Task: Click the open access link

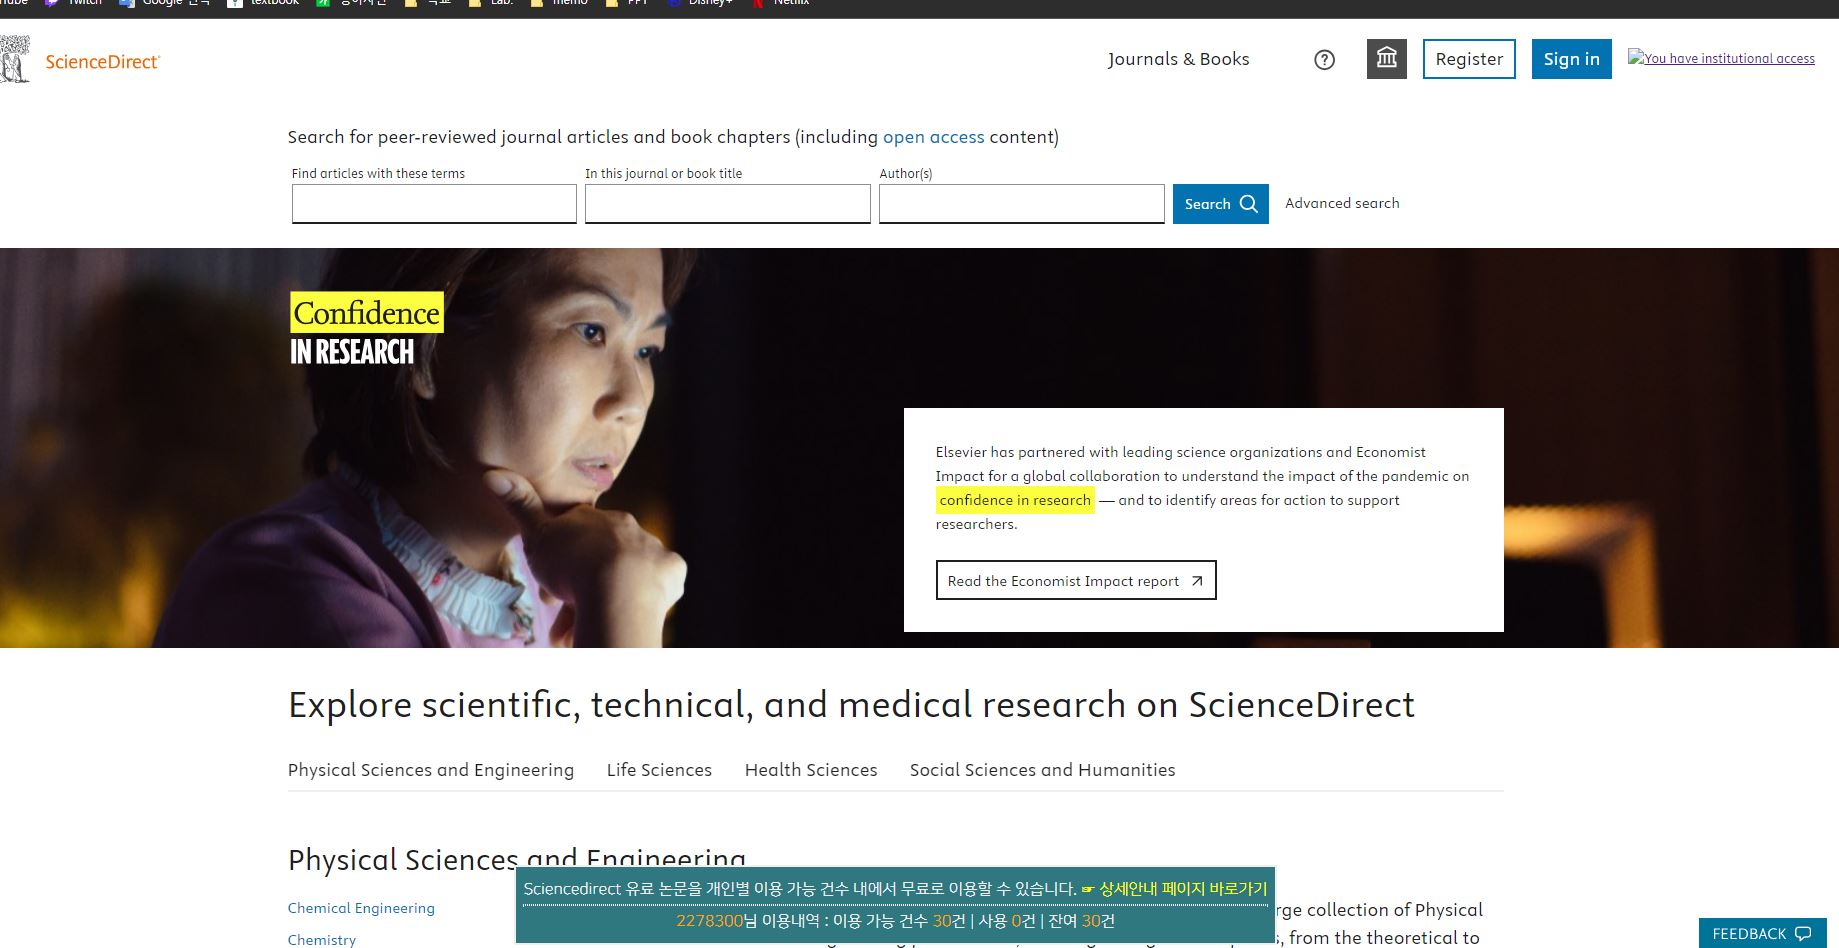Action: pos(933,137)
